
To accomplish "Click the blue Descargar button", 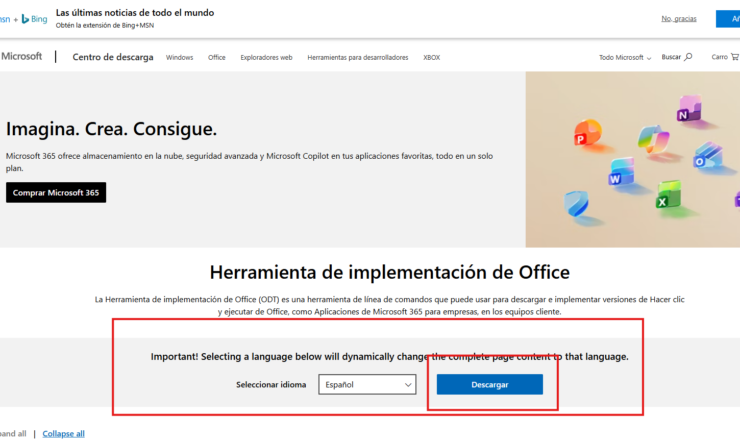I will [489, 384].
